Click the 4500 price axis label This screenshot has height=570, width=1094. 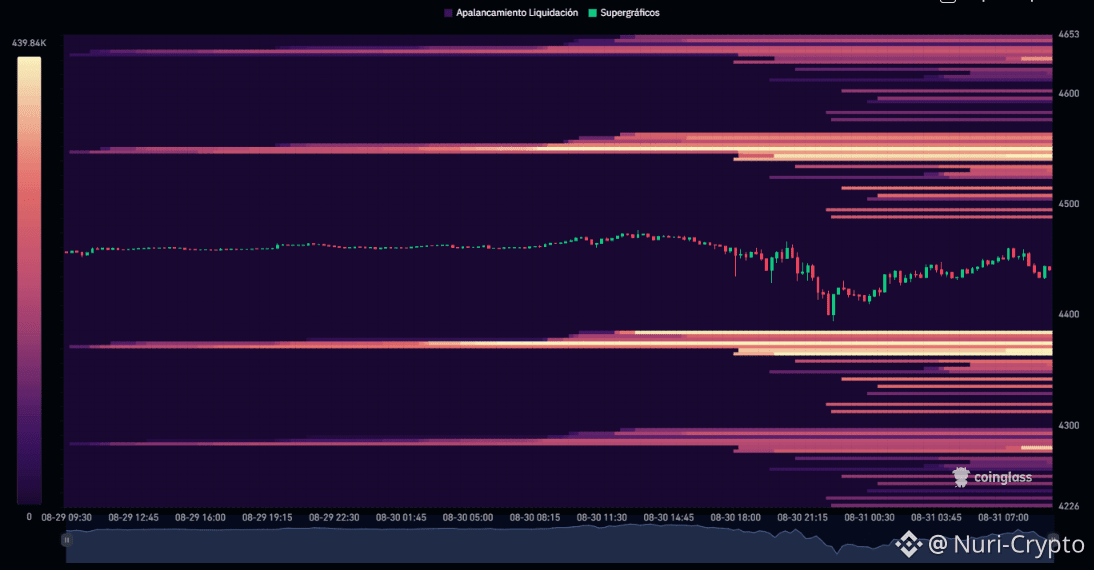point(1068,204)
